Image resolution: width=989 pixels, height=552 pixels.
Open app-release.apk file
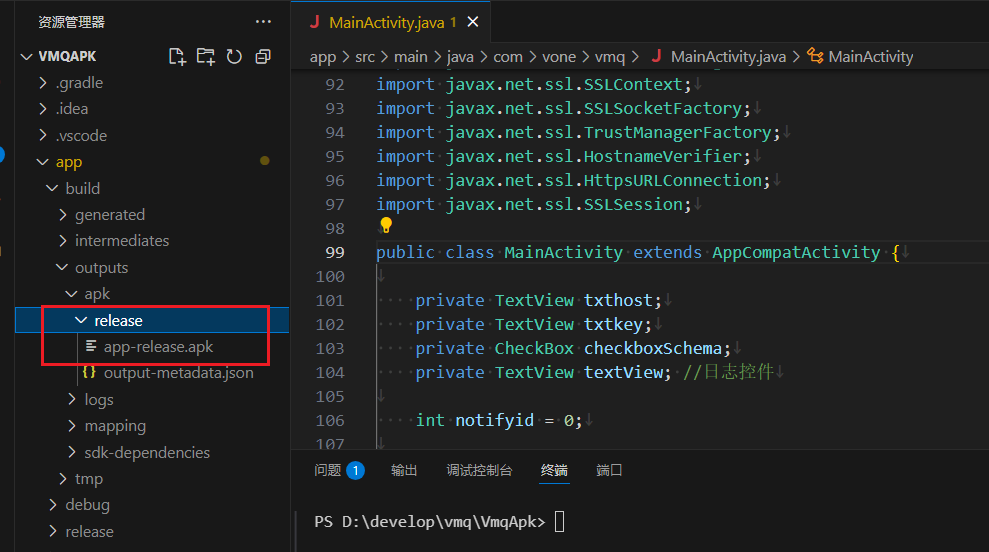tap(158, 346)
